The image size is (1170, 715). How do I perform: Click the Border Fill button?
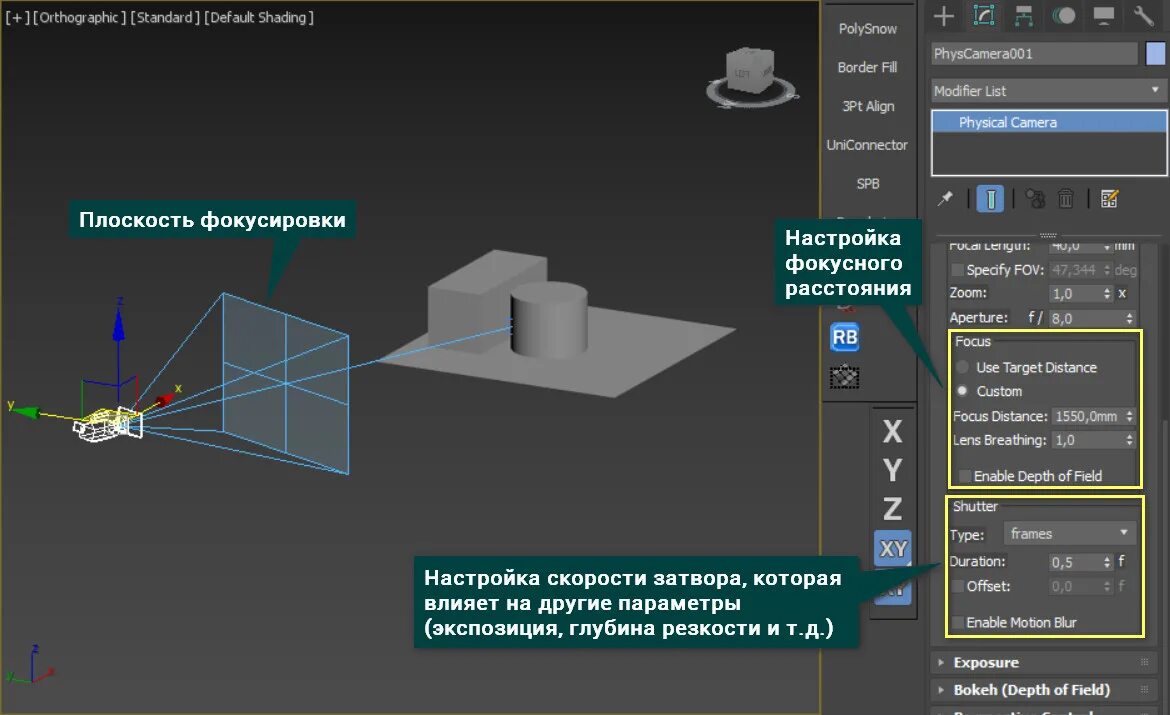(868, 67)
